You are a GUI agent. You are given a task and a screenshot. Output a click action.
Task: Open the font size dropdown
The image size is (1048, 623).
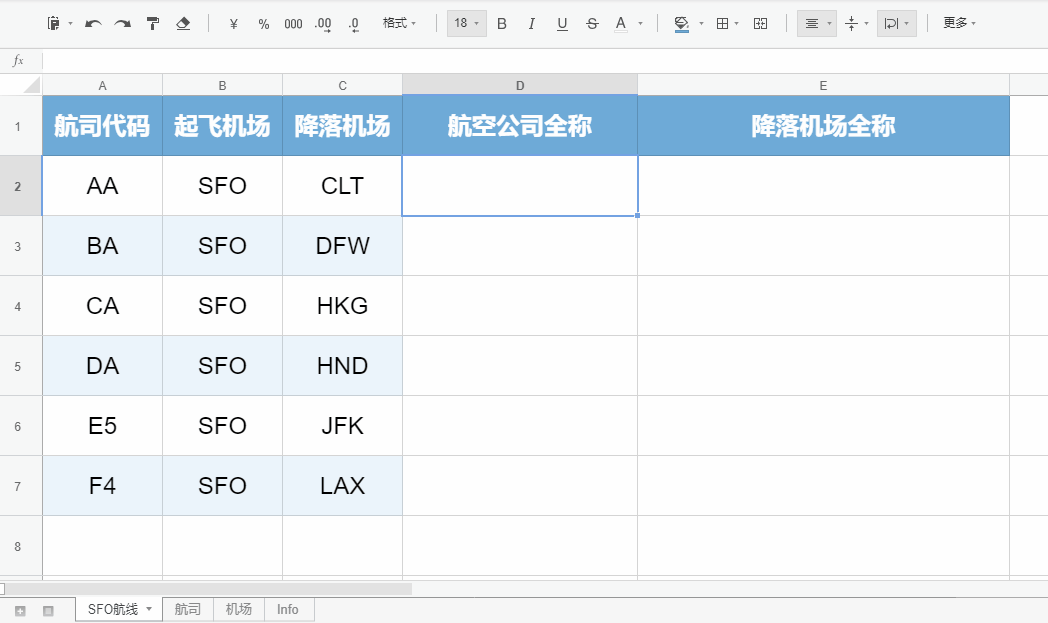click(x=465, y=22)
